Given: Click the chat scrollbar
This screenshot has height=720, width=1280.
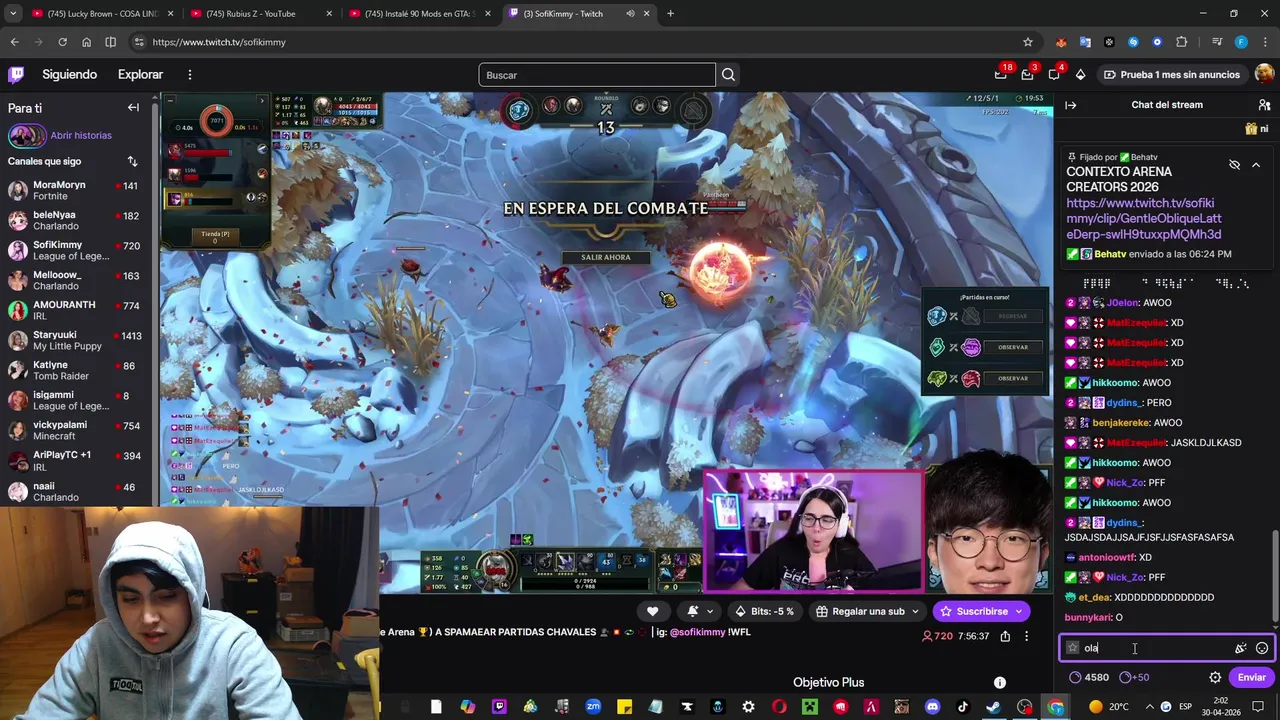Looking at the screenshot, I should (1274, 575).
